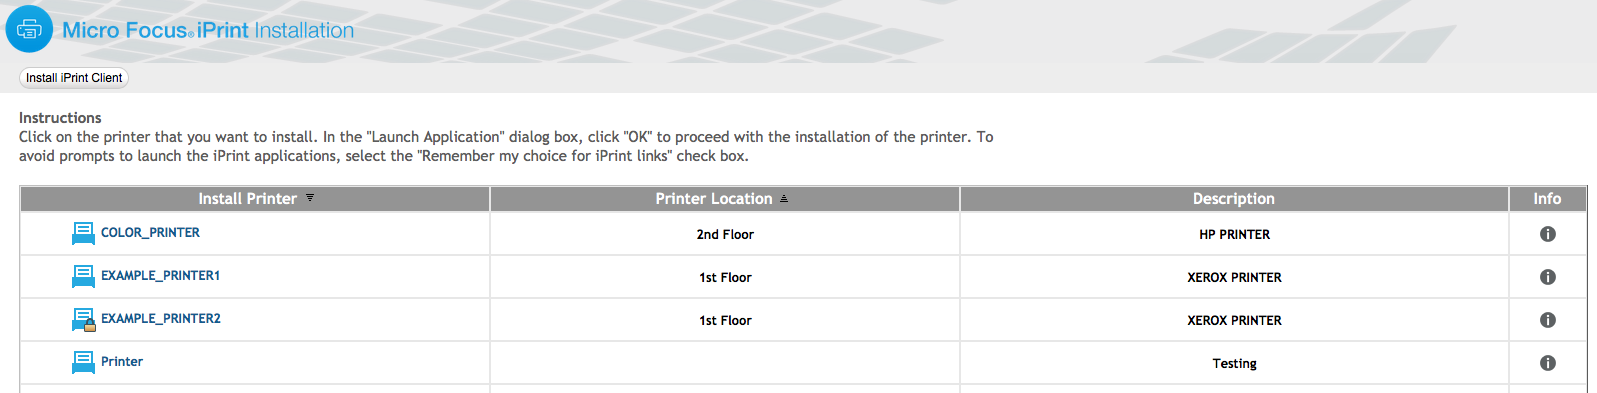Sort by Printer Location column arrow
The height and width of the screenshot is (393, 1597).
pyautogui.click(x=784, y=199)
